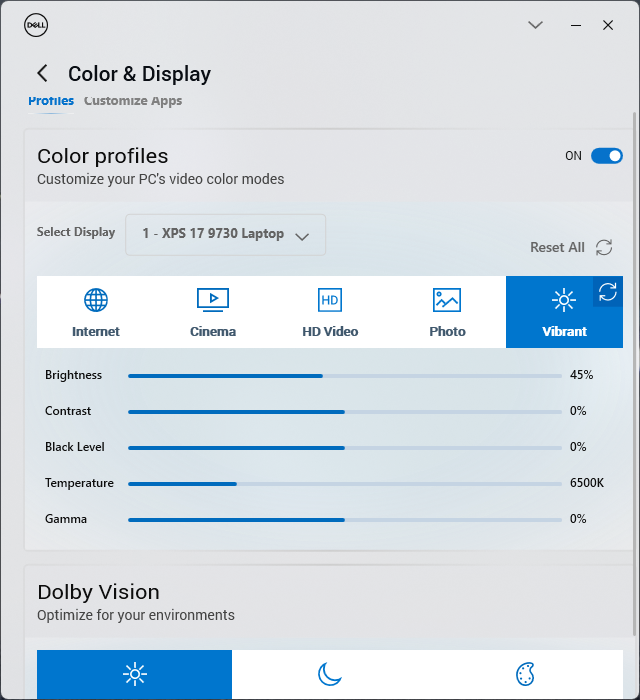Adjust the Contrast slider
This screenshot has width=640, height=700.
345,412
